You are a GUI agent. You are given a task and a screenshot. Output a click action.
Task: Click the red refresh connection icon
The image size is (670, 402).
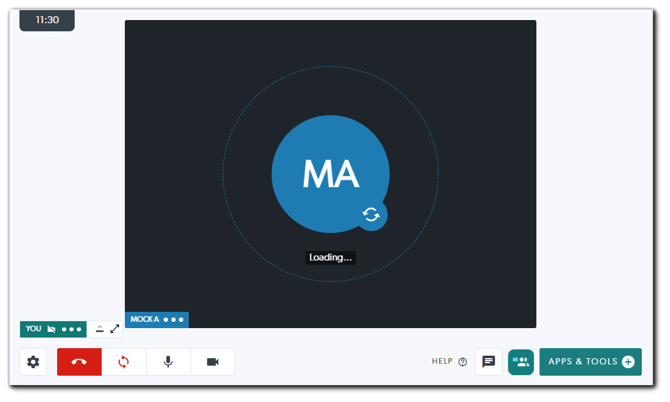tap(124, 362)
